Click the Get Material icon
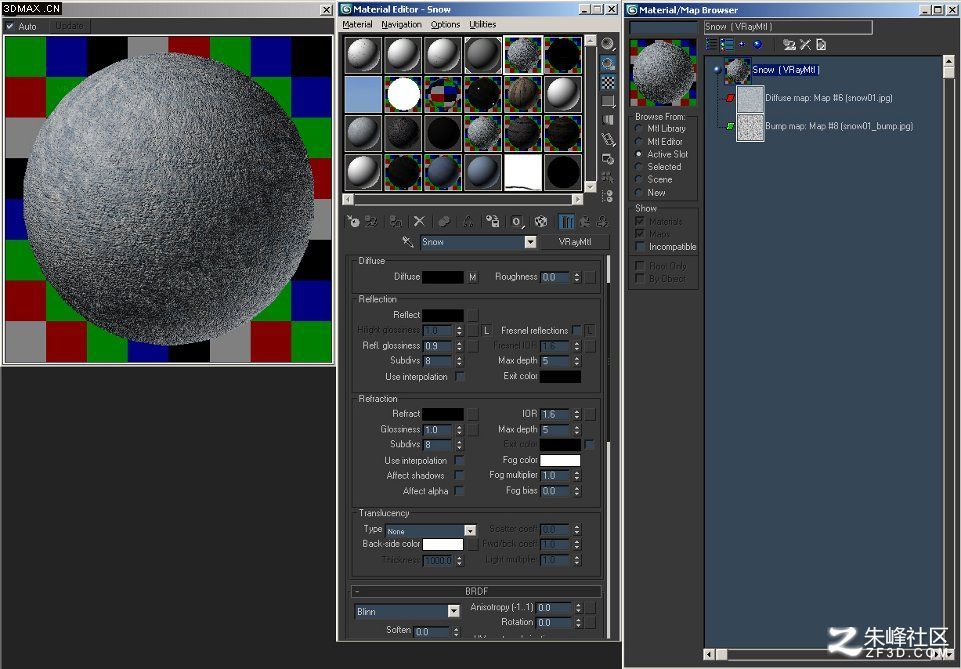The width and height of the screenshot is (961, 669). tap(353, 222)
